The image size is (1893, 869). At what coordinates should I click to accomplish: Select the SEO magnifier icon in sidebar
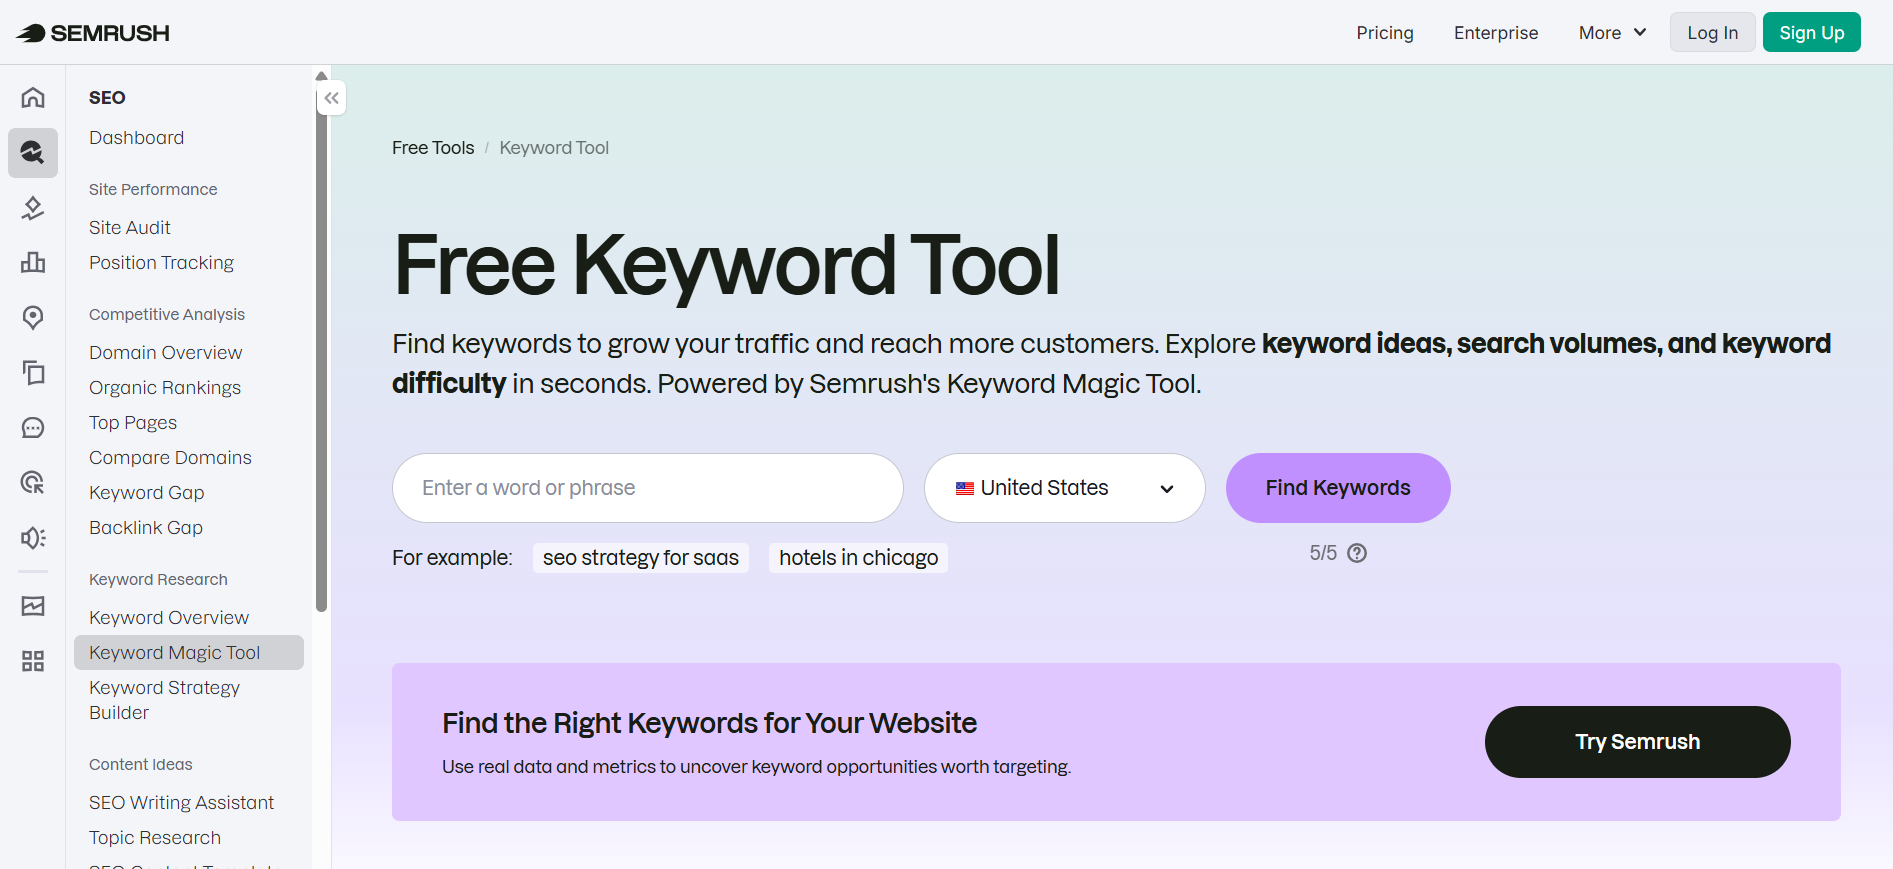tap(33, 152)
